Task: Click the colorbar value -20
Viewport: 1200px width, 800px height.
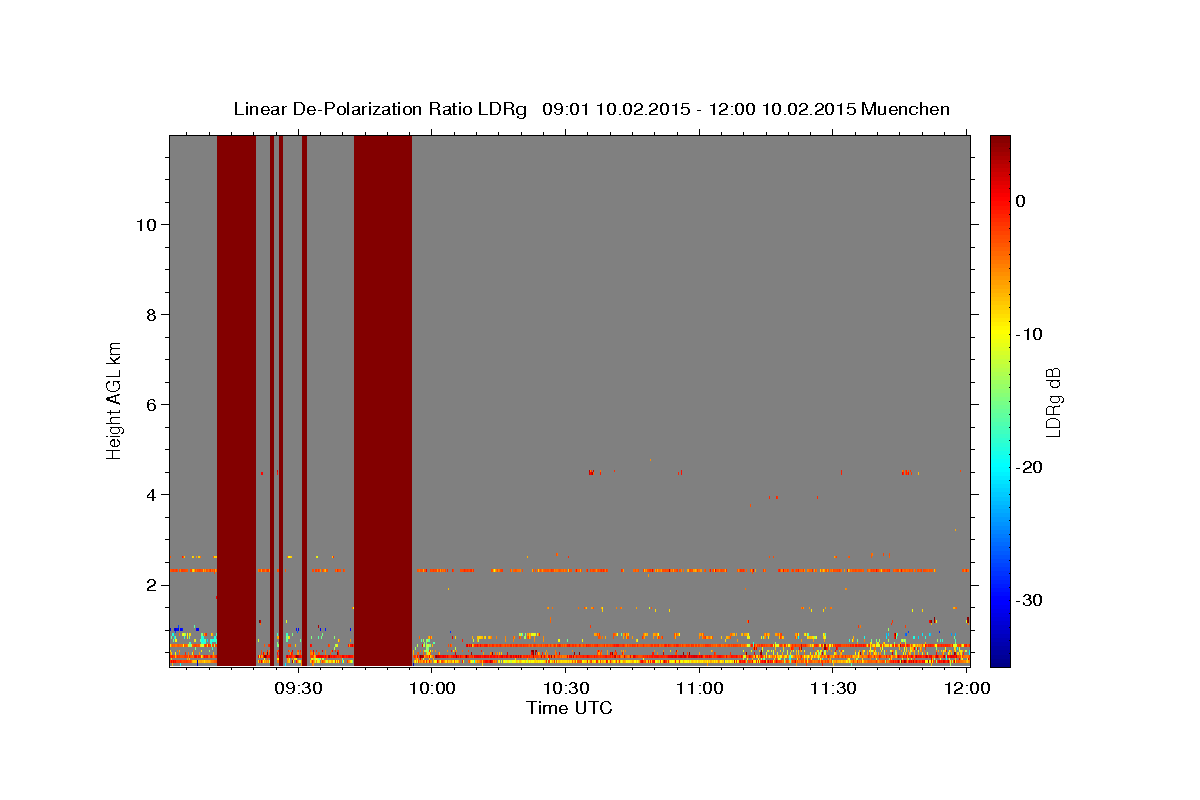Action: [x=1029, y=467]
